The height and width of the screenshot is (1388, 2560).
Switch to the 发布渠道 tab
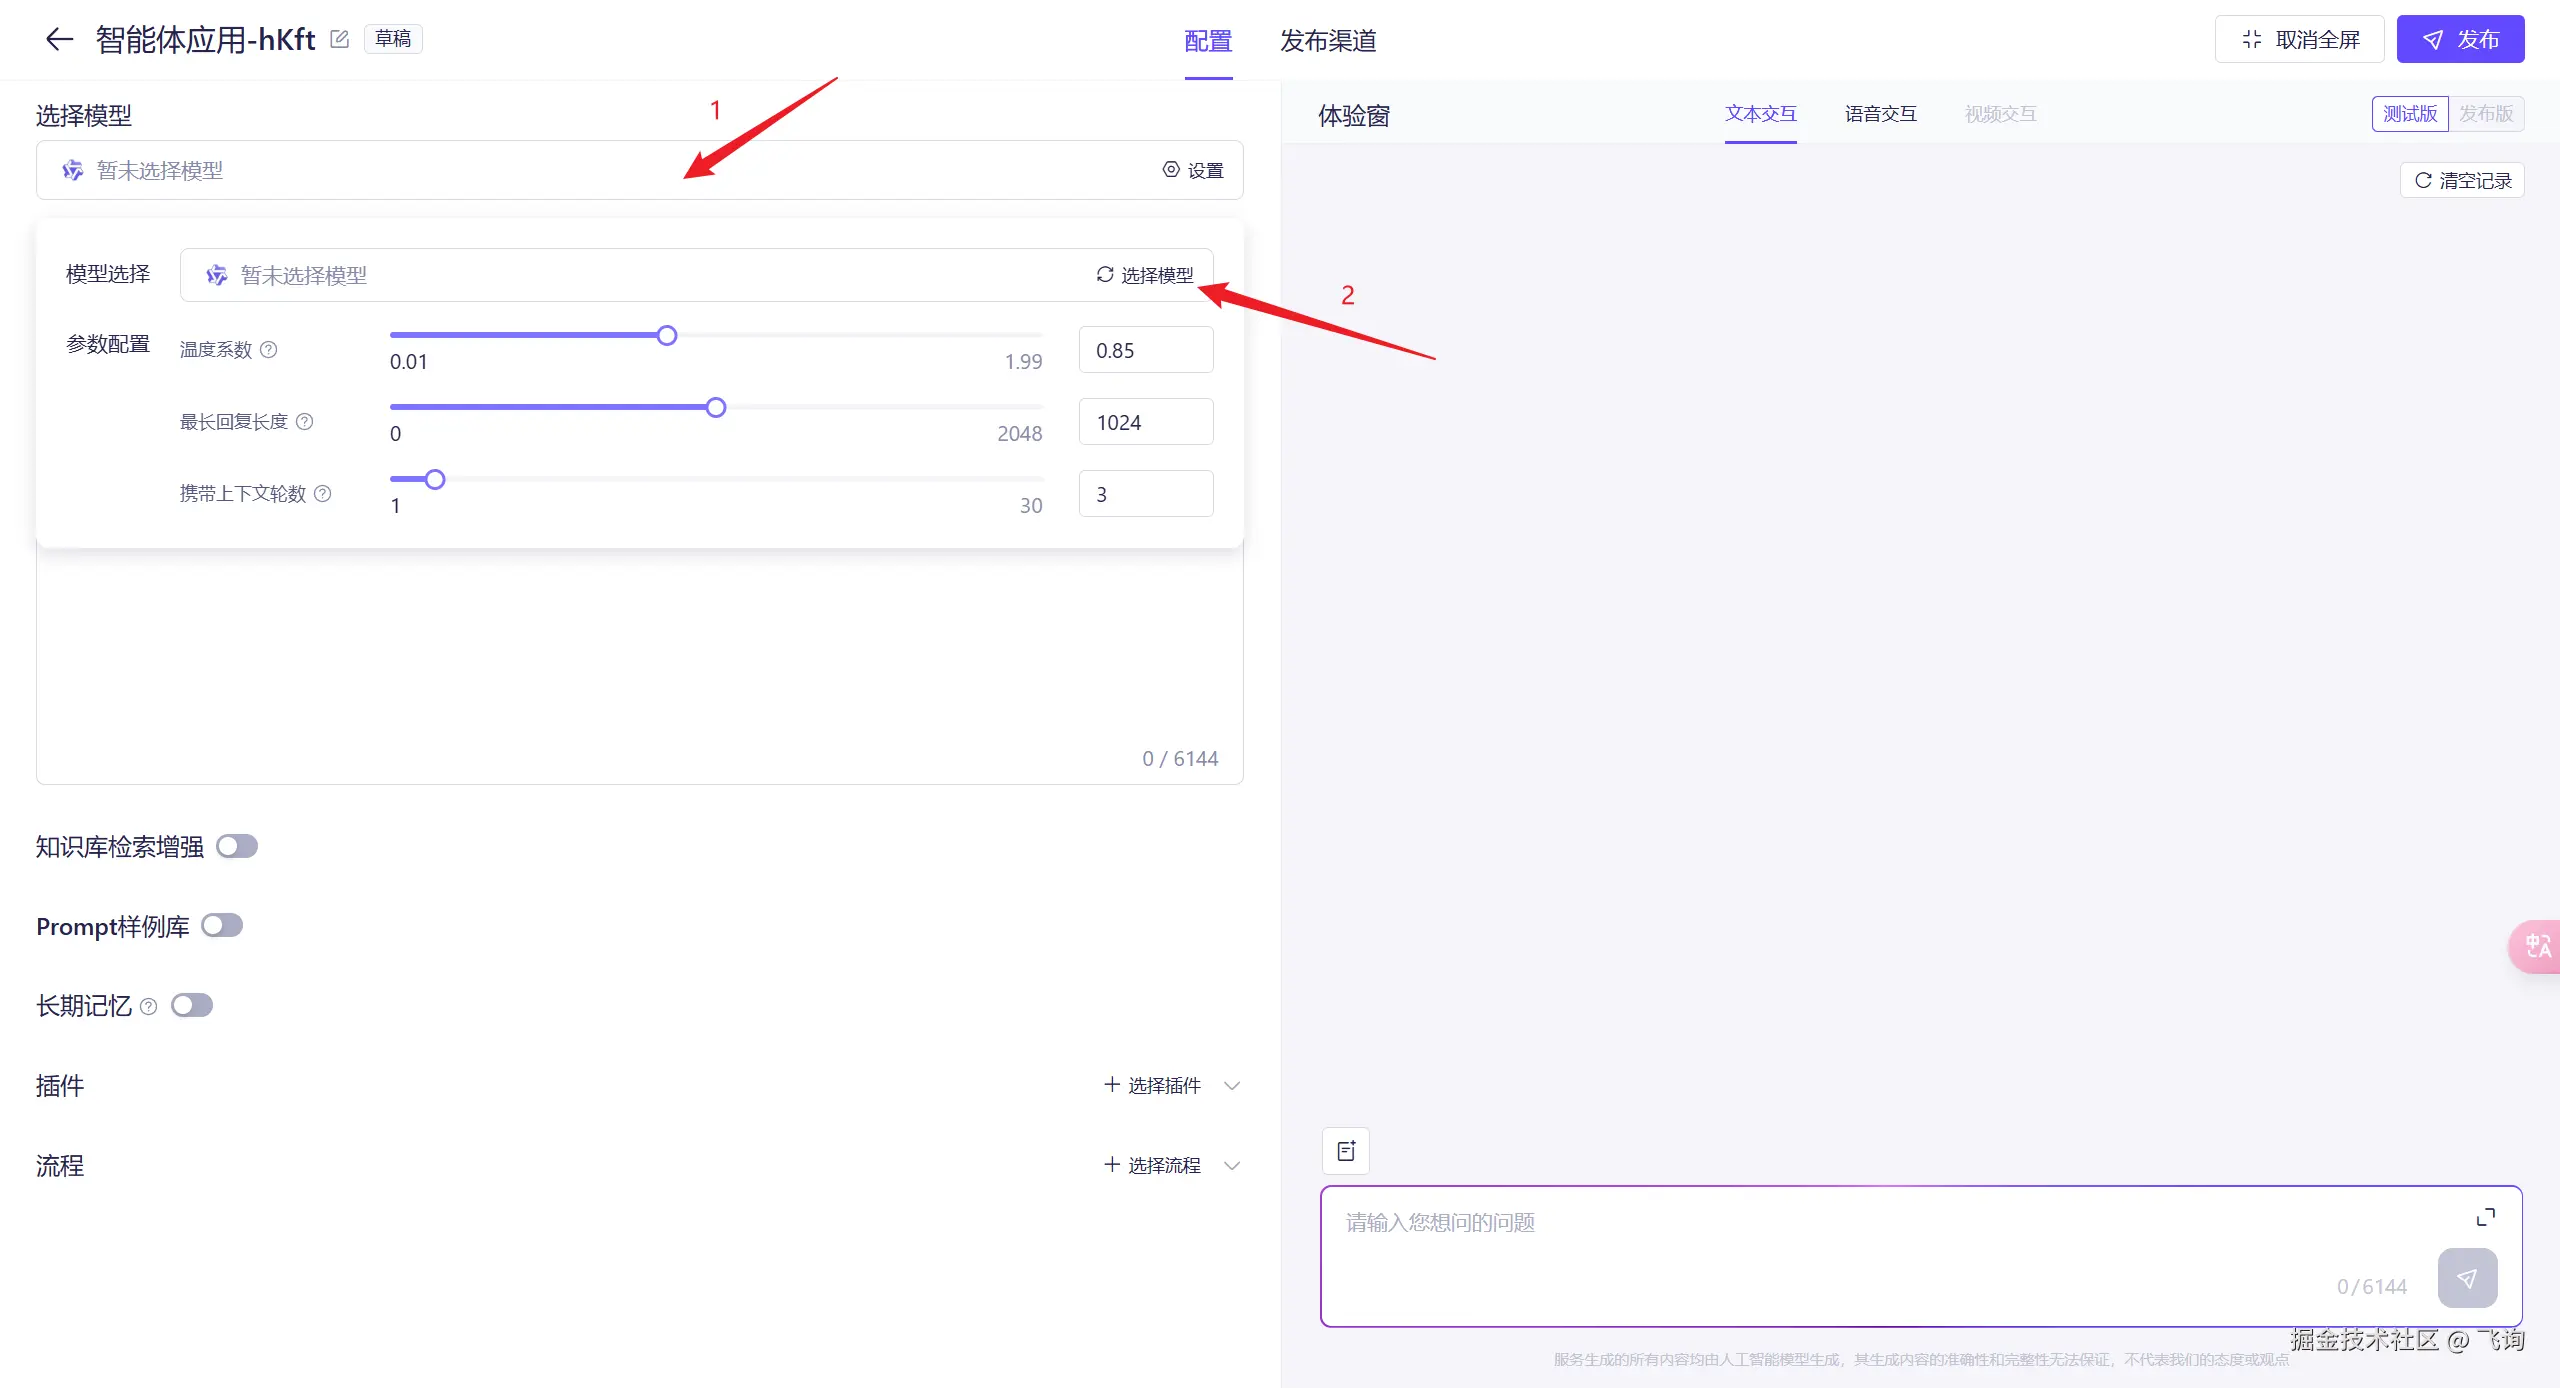[x=1328, y=40]
